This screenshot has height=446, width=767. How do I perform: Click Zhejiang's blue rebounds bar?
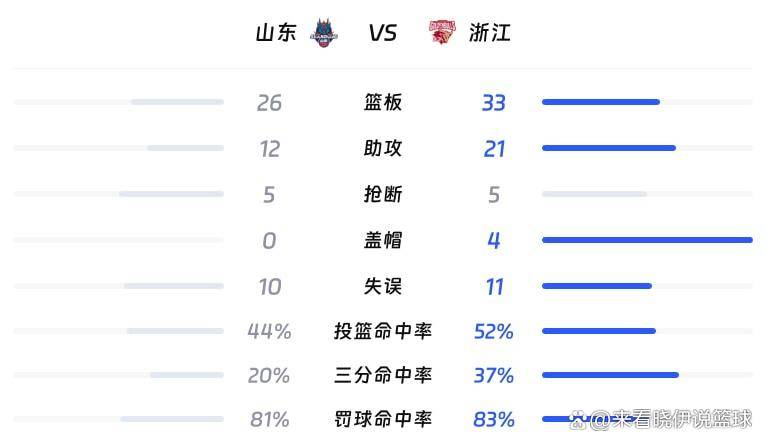click(x=600, y=102)
